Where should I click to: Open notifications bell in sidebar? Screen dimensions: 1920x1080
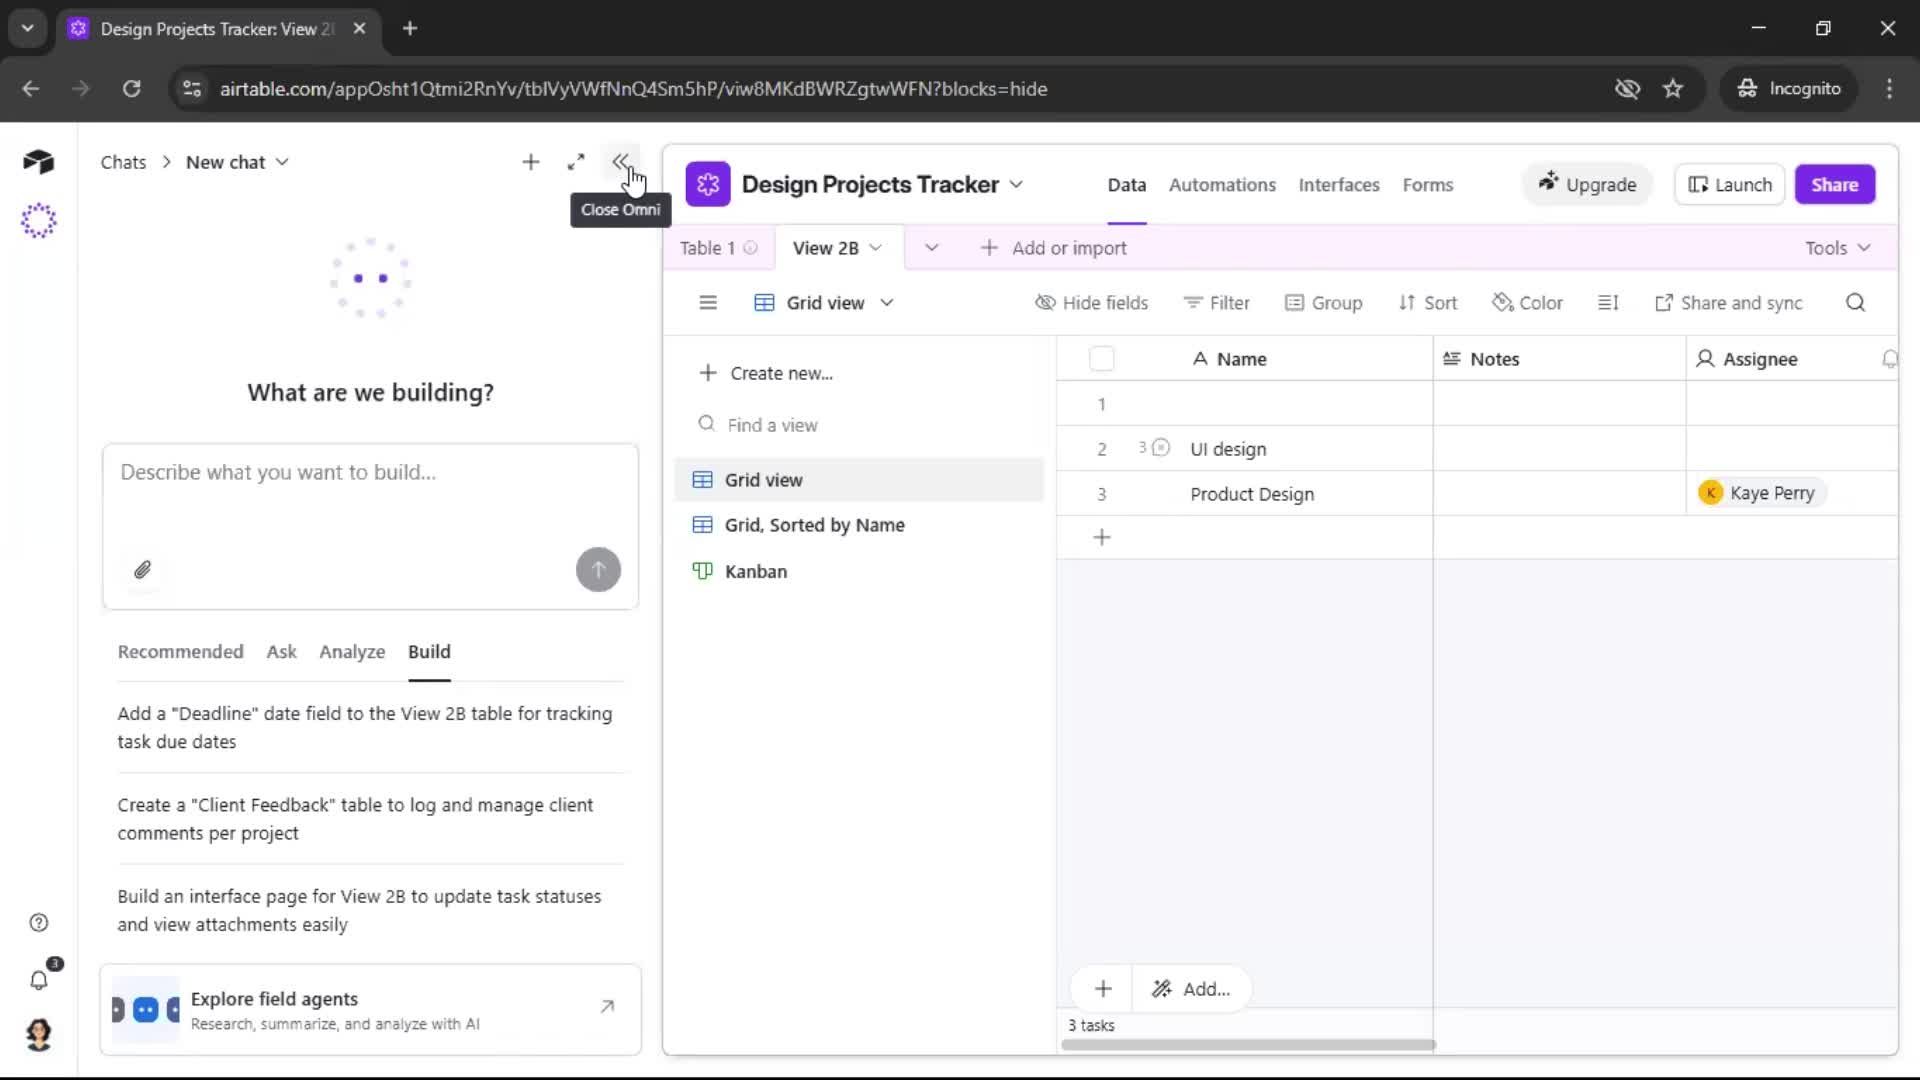pos(38,980)
